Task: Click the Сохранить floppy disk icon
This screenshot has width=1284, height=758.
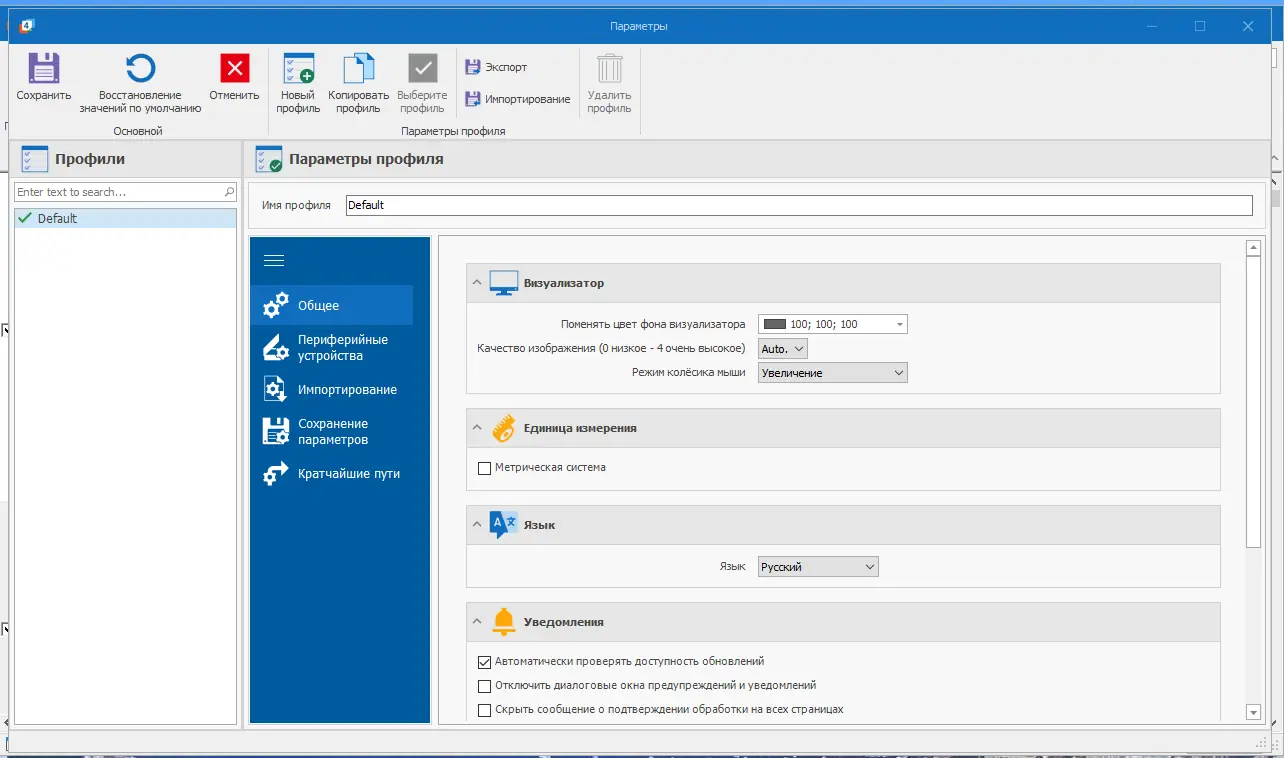Action: [x=44, y=68]
